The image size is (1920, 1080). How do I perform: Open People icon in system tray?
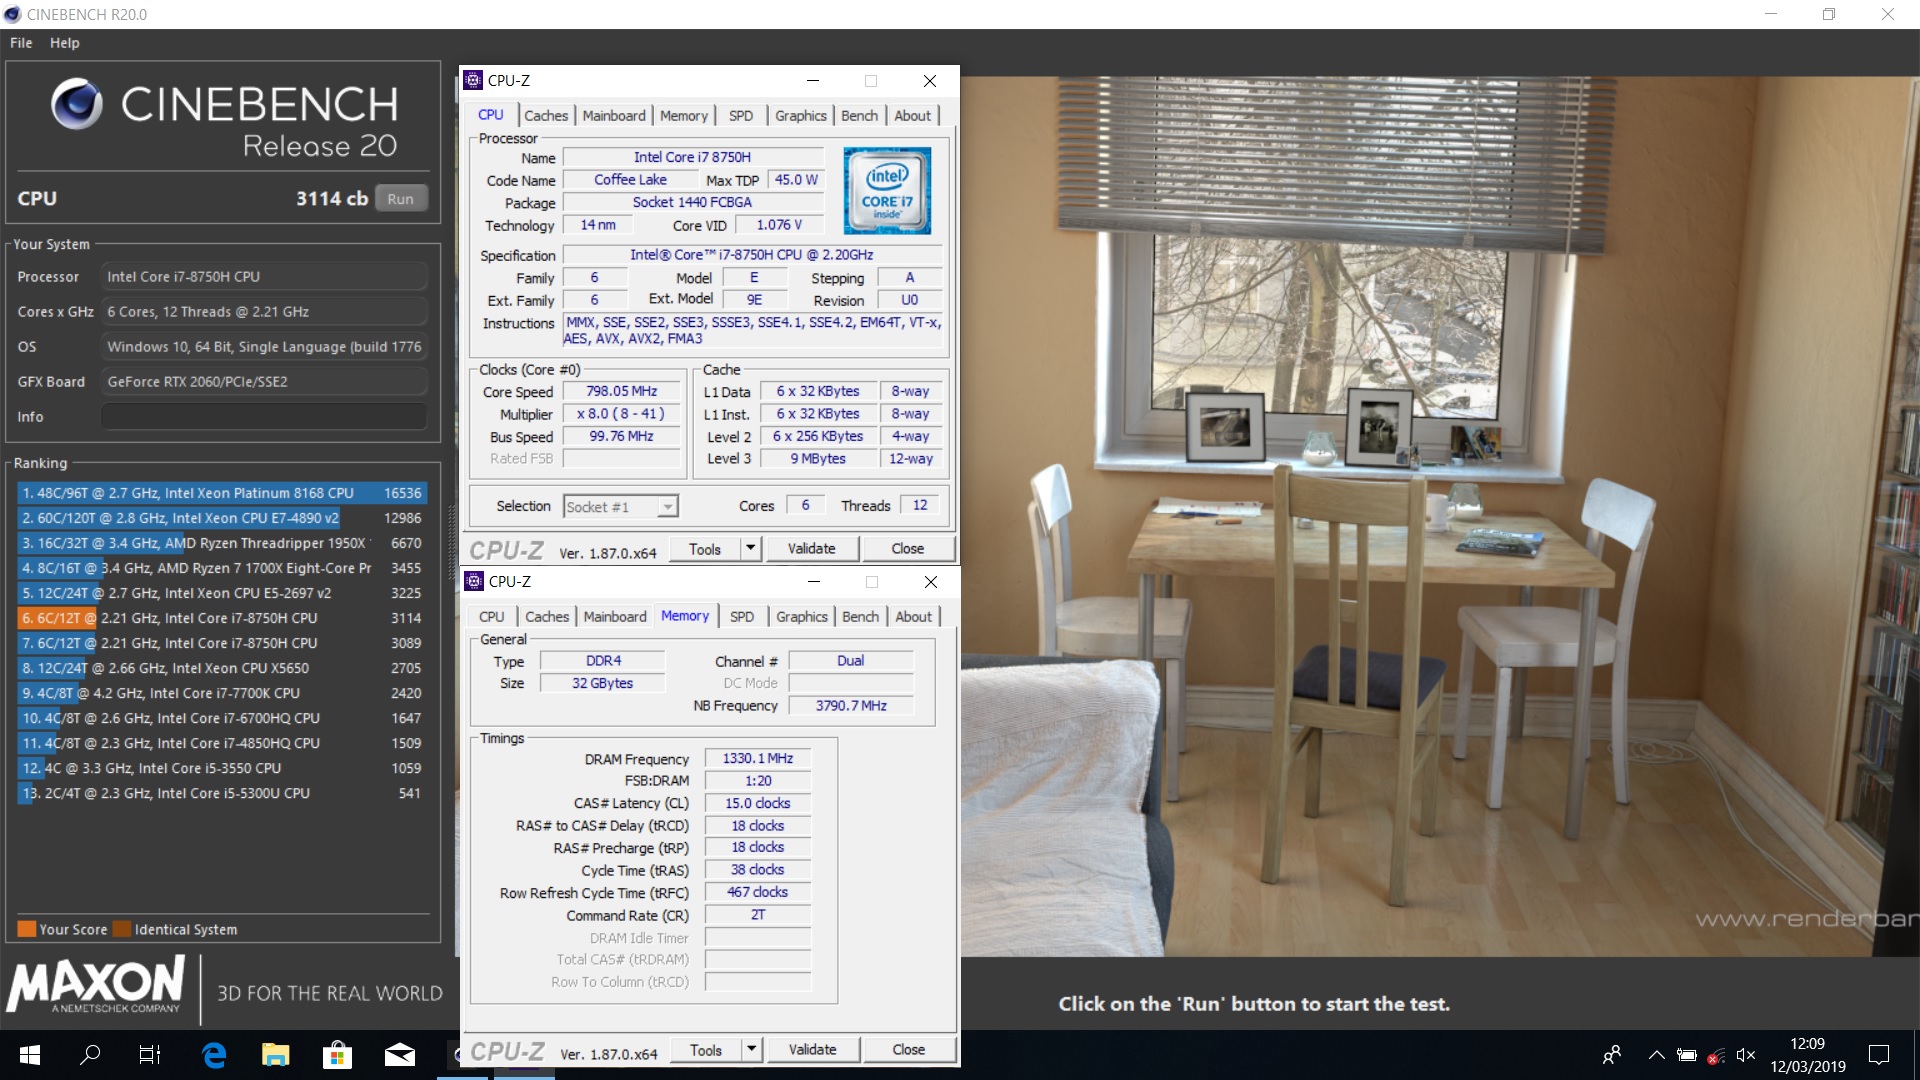tap(1612, 1055)
